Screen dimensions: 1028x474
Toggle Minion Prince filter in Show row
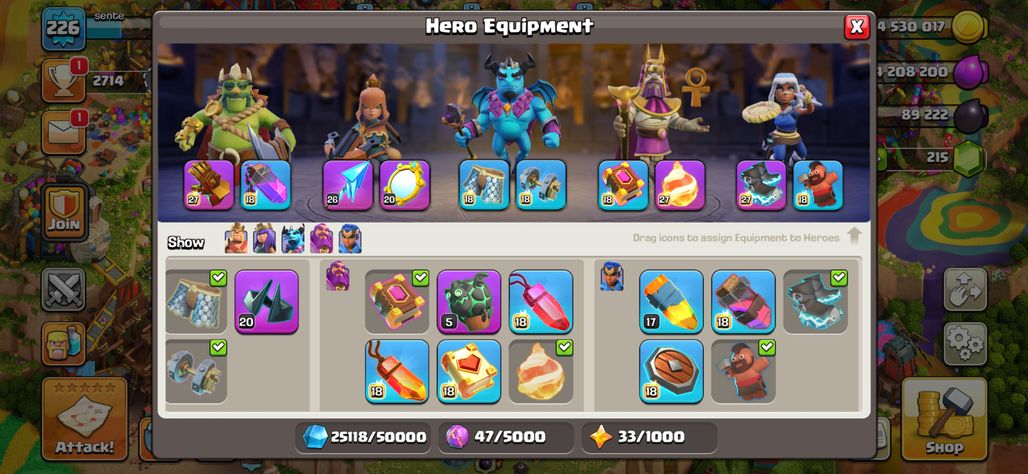[293, 239]
